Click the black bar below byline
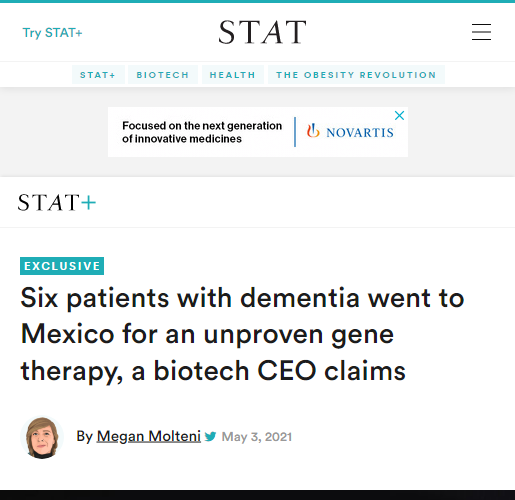This screenshot has width=515, height=500. point(257,495)
